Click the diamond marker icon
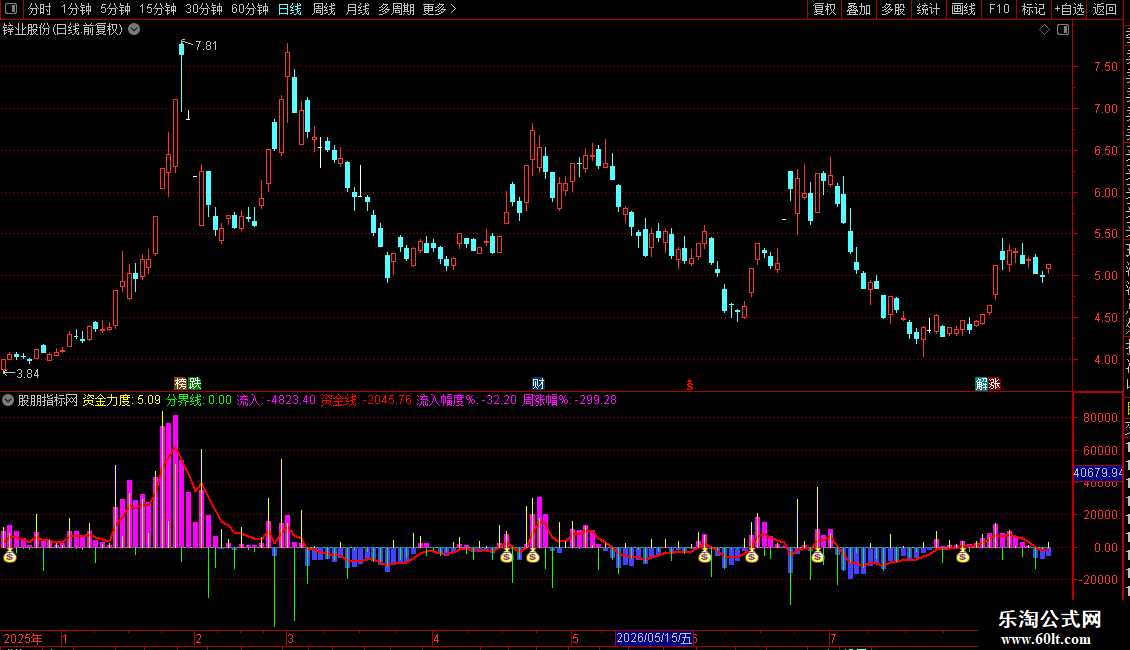Viewport: 1130px width, 650px height. [1044, 30]
